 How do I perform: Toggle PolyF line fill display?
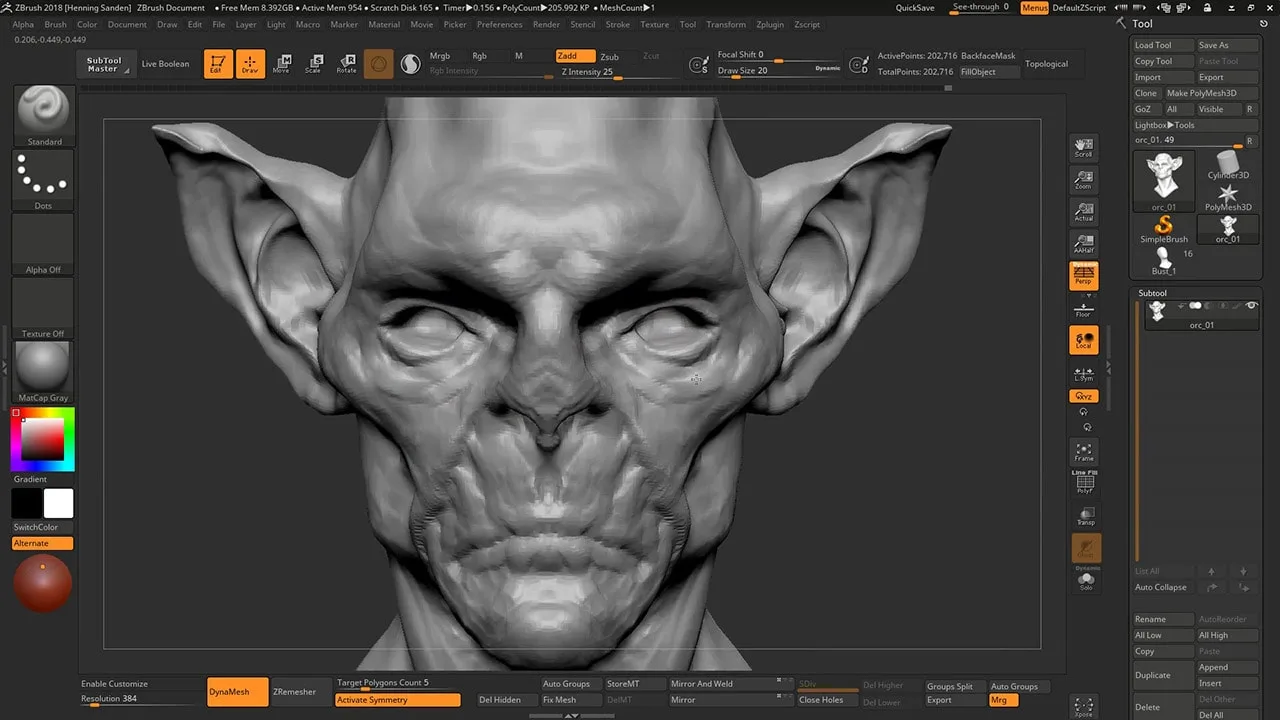point(1084,483)
